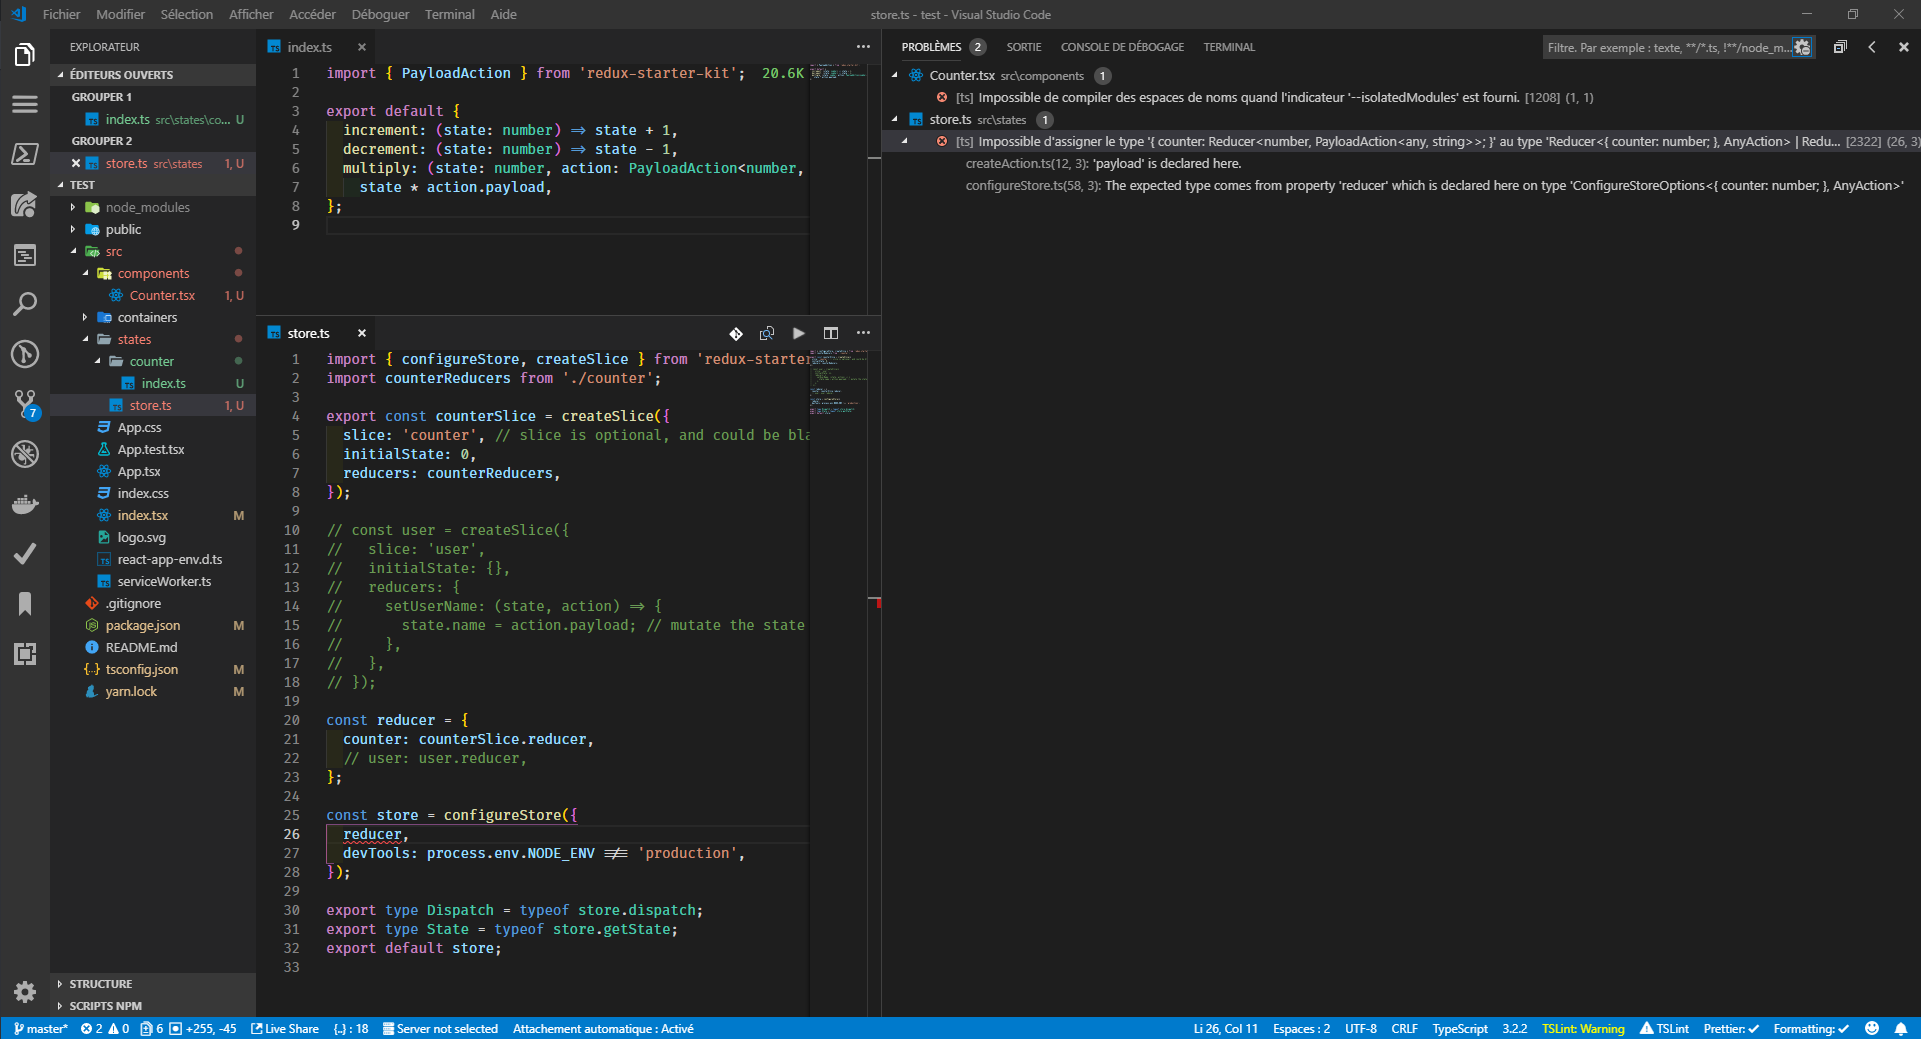
Task: Open the Docker view in activity bar
Action: click(x=25, y=504)
